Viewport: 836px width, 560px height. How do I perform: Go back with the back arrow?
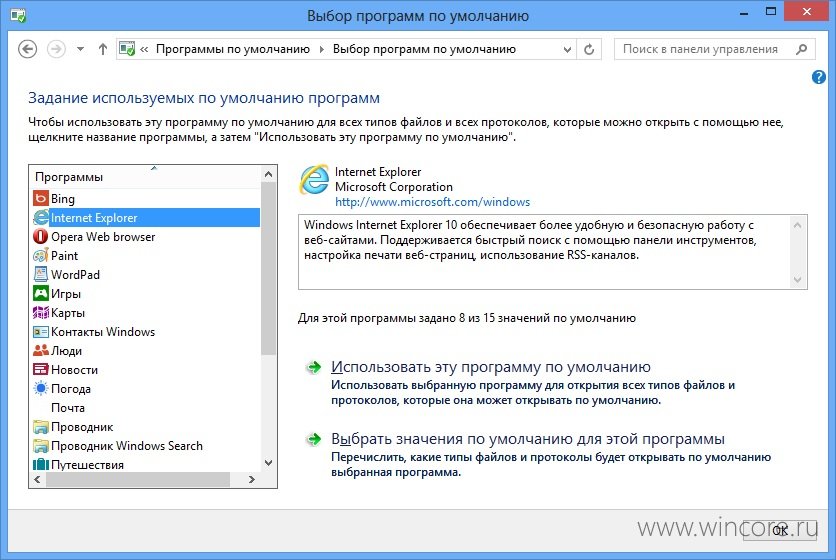pos(27,49)
